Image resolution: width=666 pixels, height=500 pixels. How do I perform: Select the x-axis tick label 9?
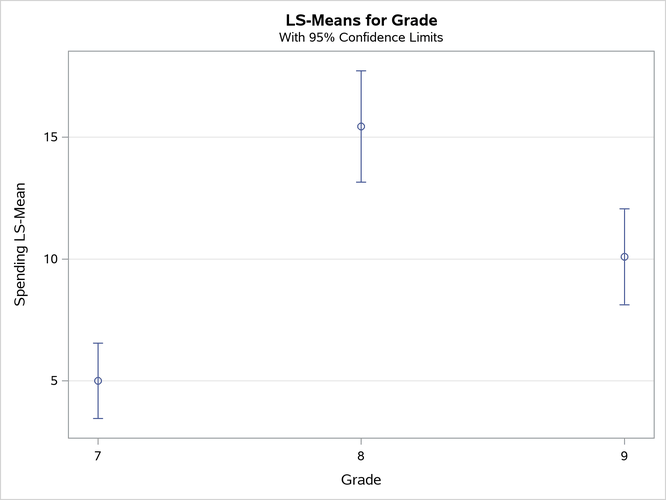625,452
